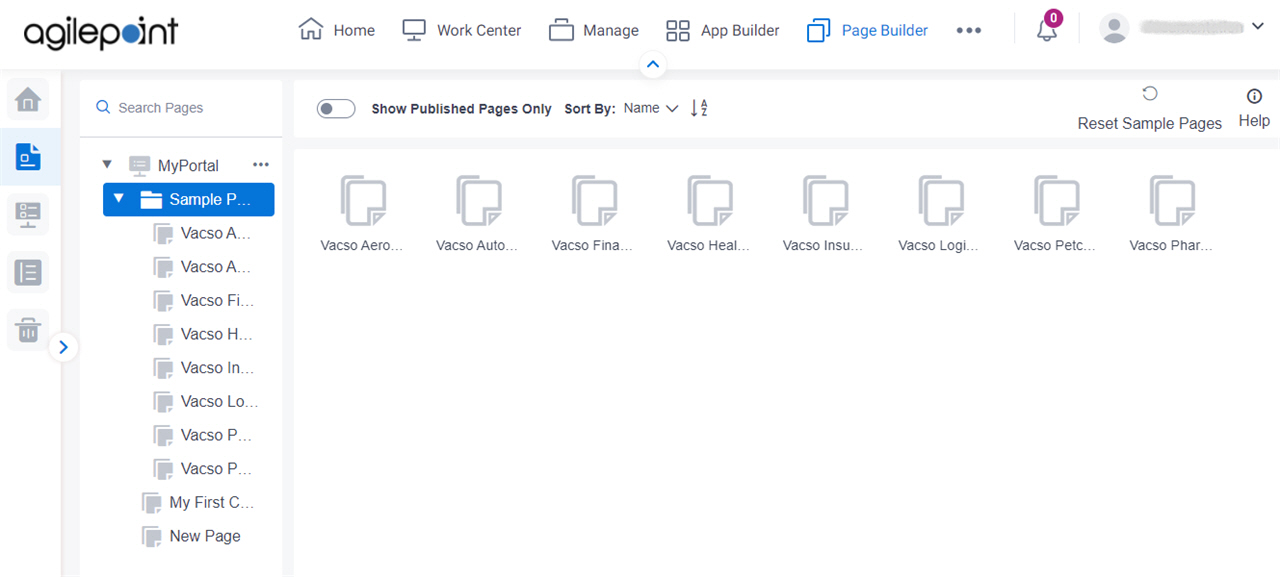Open Manage in top navigation
1280x577 pixels.
[594, 30]
